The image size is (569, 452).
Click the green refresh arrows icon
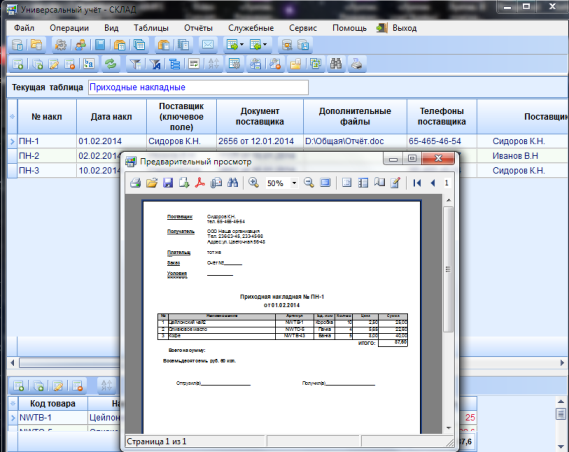click(x=110, y=64)
